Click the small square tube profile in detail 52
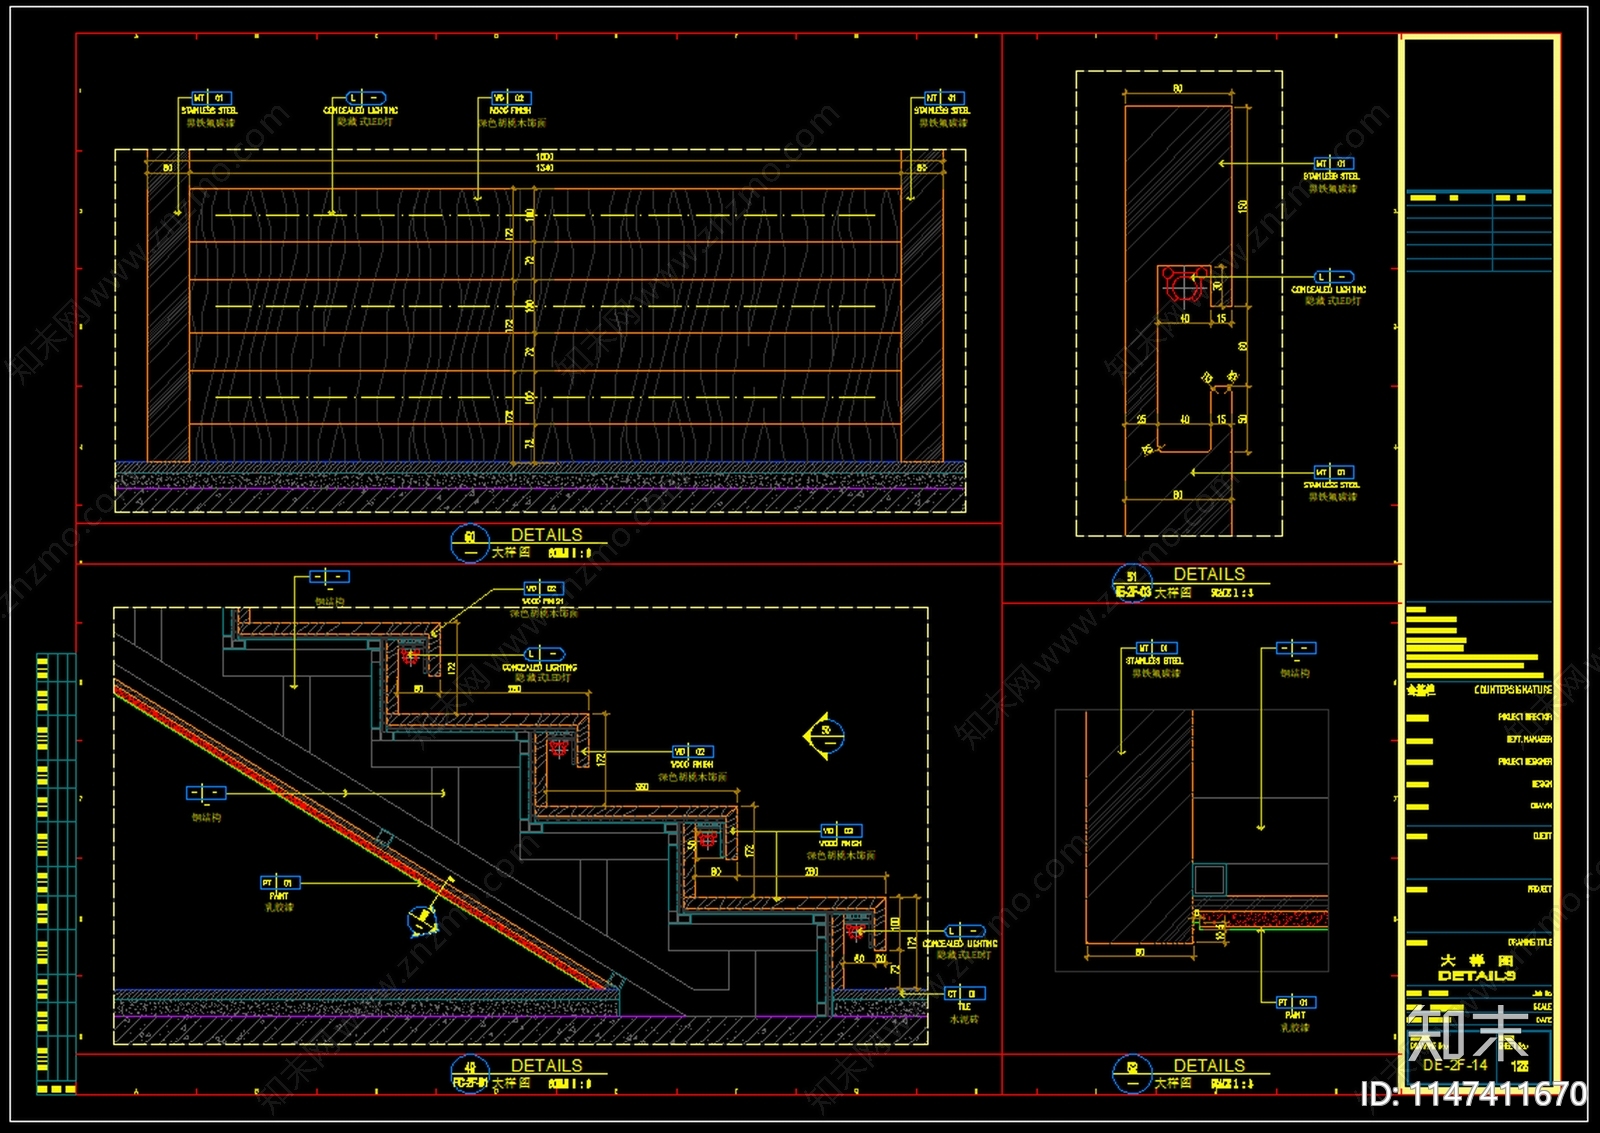Viewport: 1600px width, 1133px height. coord(1209,880)
